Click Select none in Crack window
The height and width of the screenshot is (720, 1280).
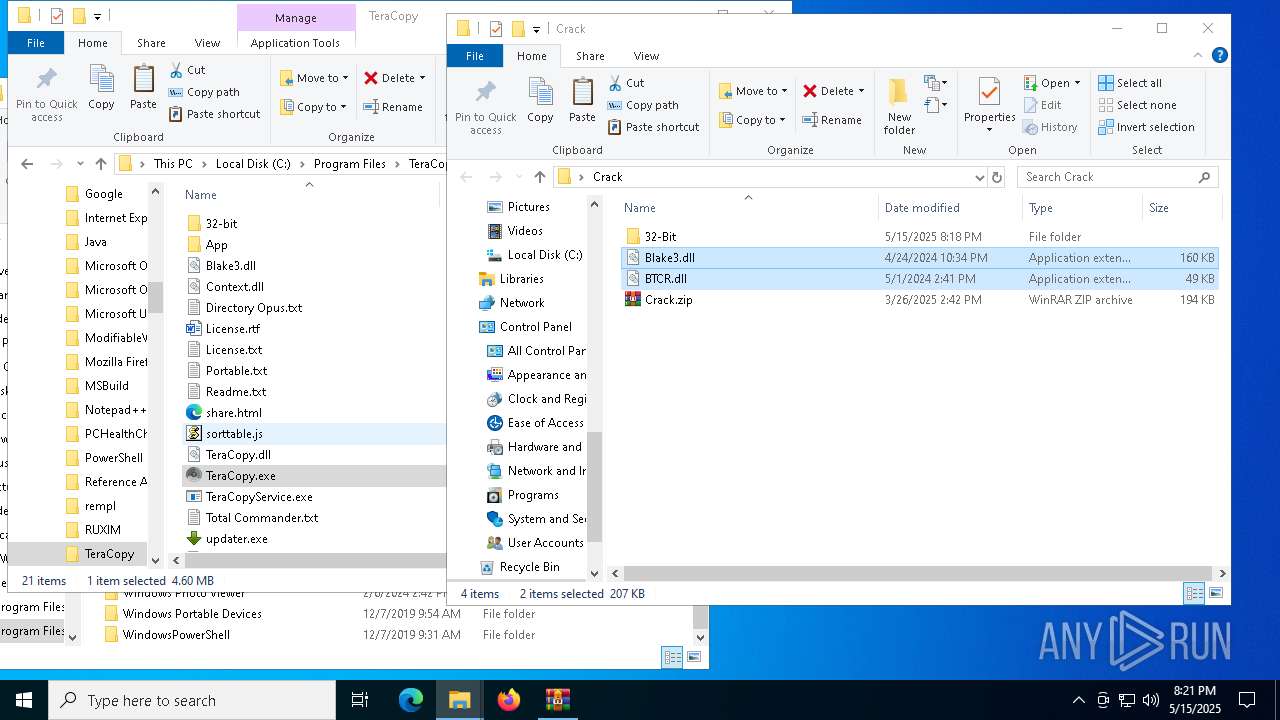pyautogui.click(x=1137, y=105)
